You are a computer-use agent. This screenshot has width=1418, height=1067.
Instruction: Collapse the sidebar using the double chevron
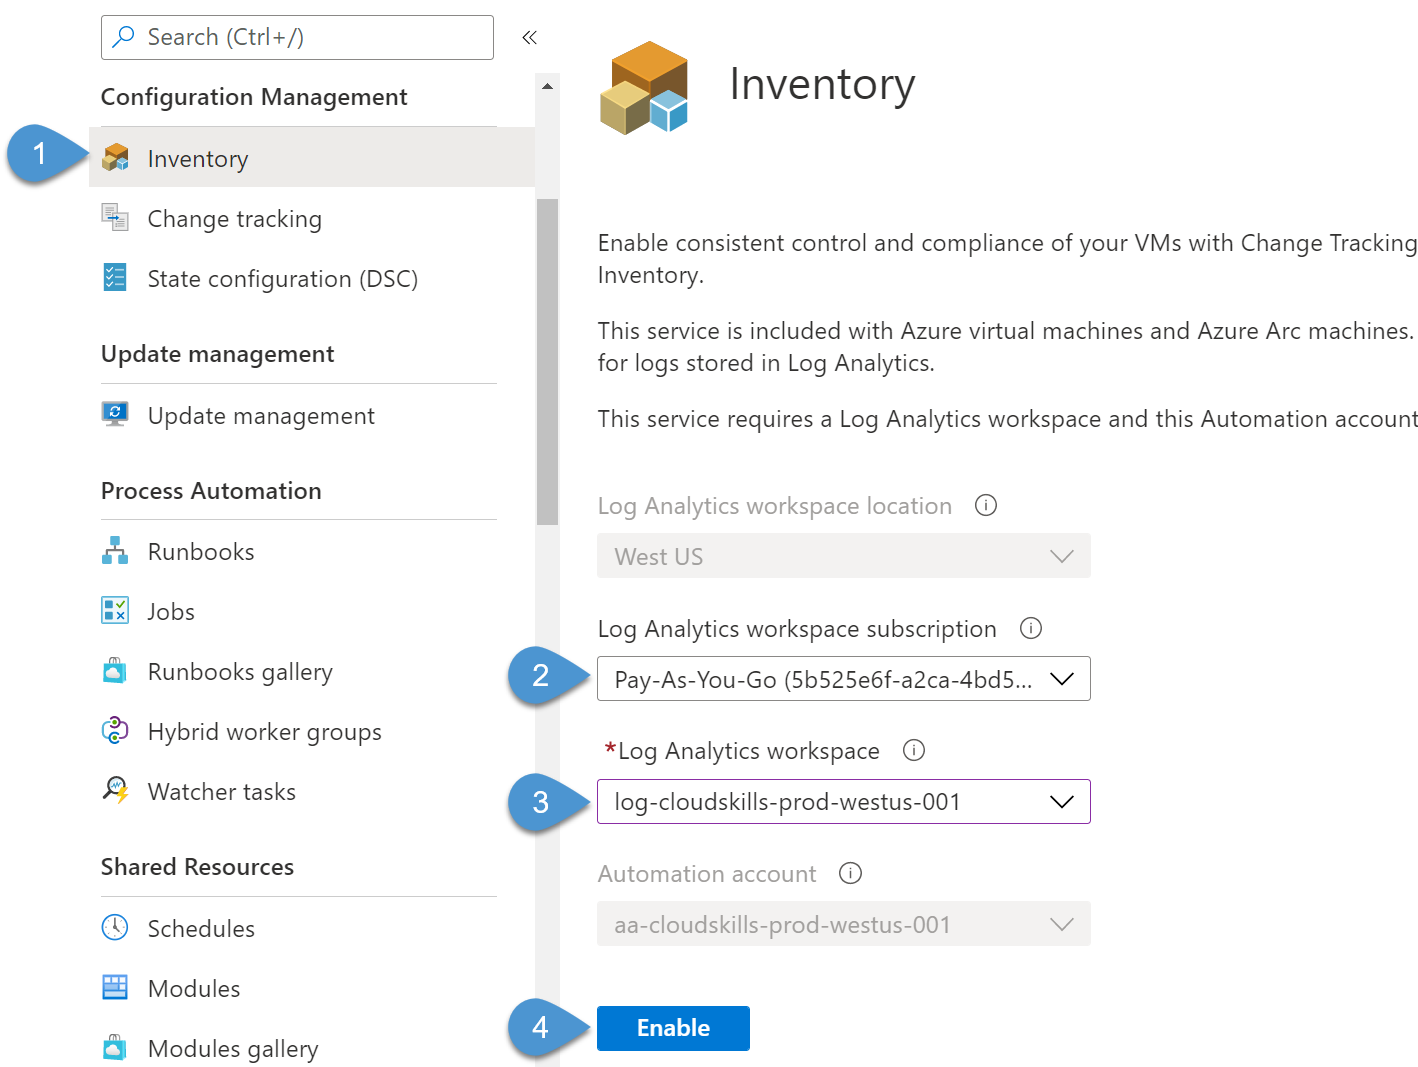[x=529, y=37]
